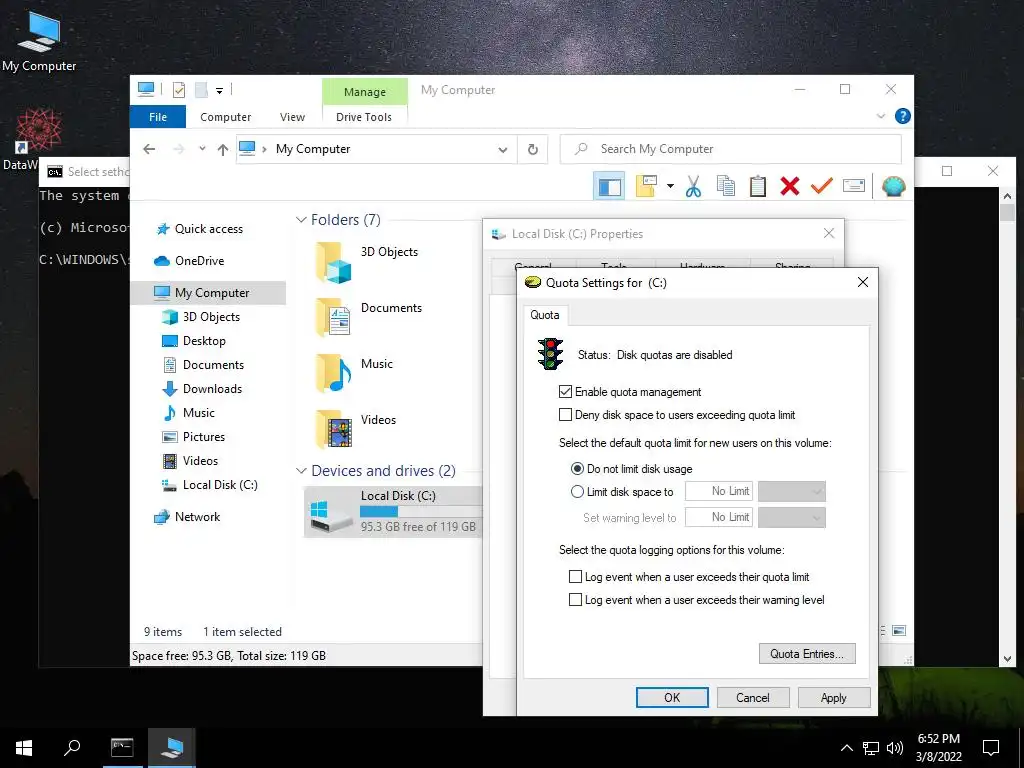1024x768 pixels.
Task: Click Cancel in Quota Settings
Action: pyautogui.click(x=752, y=697)
